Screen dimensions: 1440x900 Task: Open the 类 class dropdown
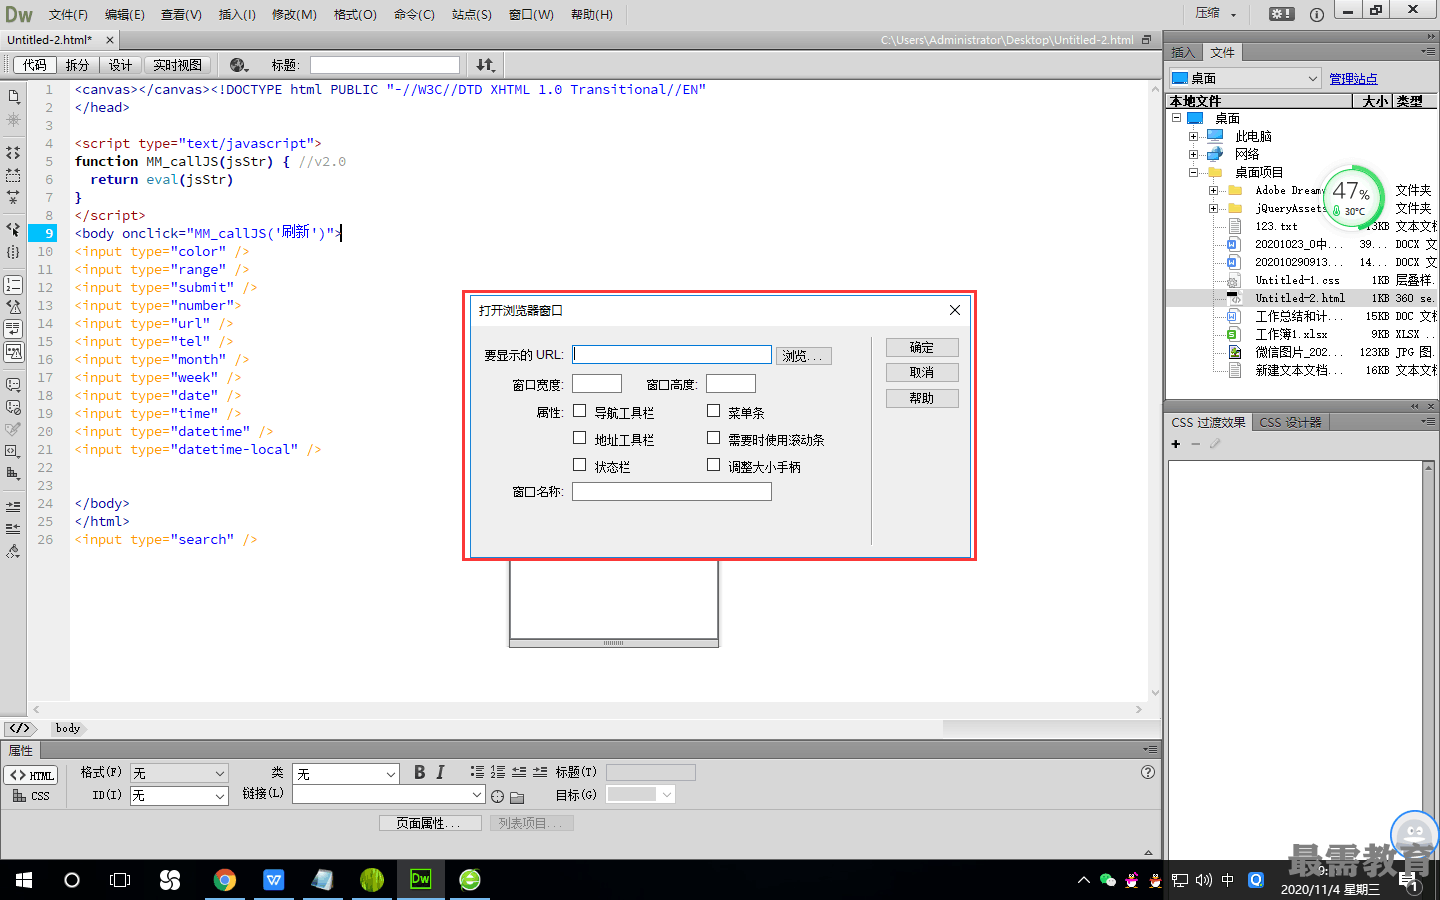346,774
